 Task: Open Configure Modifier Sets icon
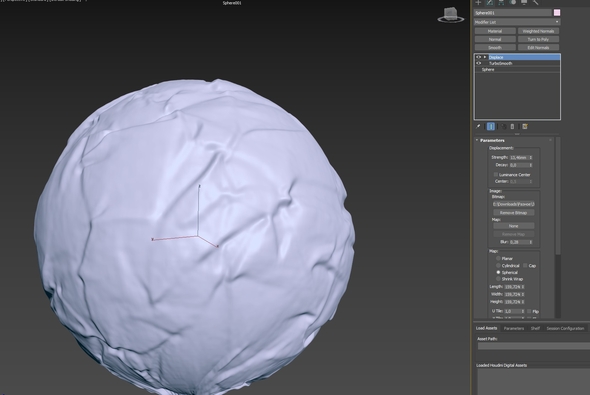pyautogui.click(x=525, y=127)
